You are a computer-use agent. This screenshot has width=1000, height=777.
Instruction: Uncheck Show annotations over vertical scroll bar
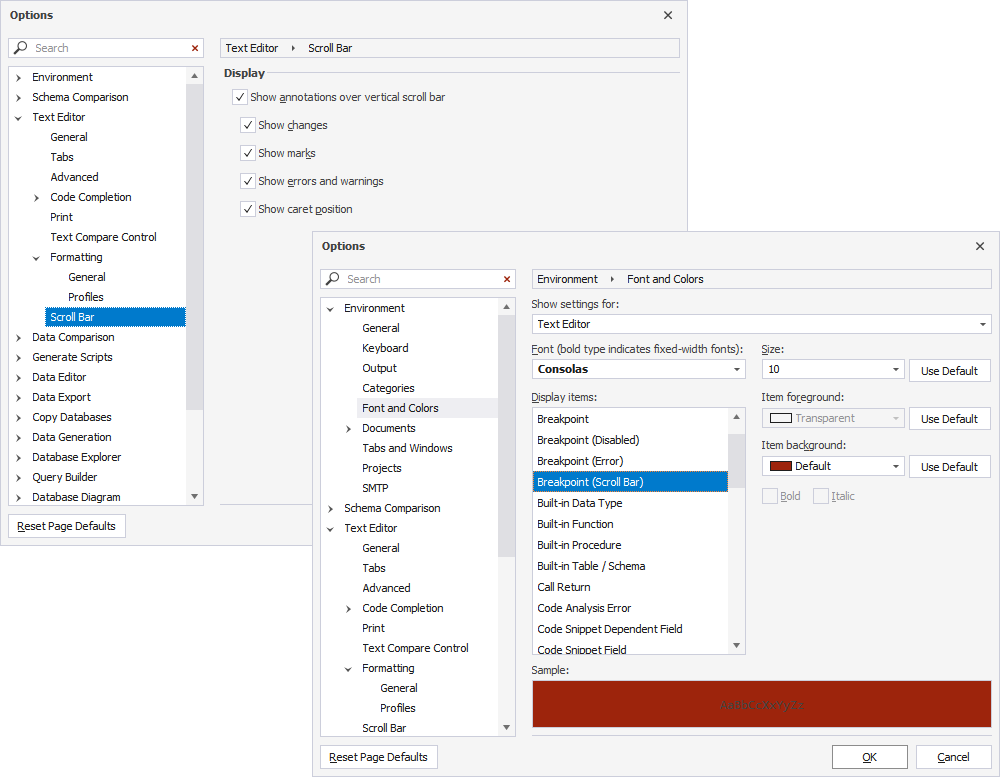click(x=238, y=97)
